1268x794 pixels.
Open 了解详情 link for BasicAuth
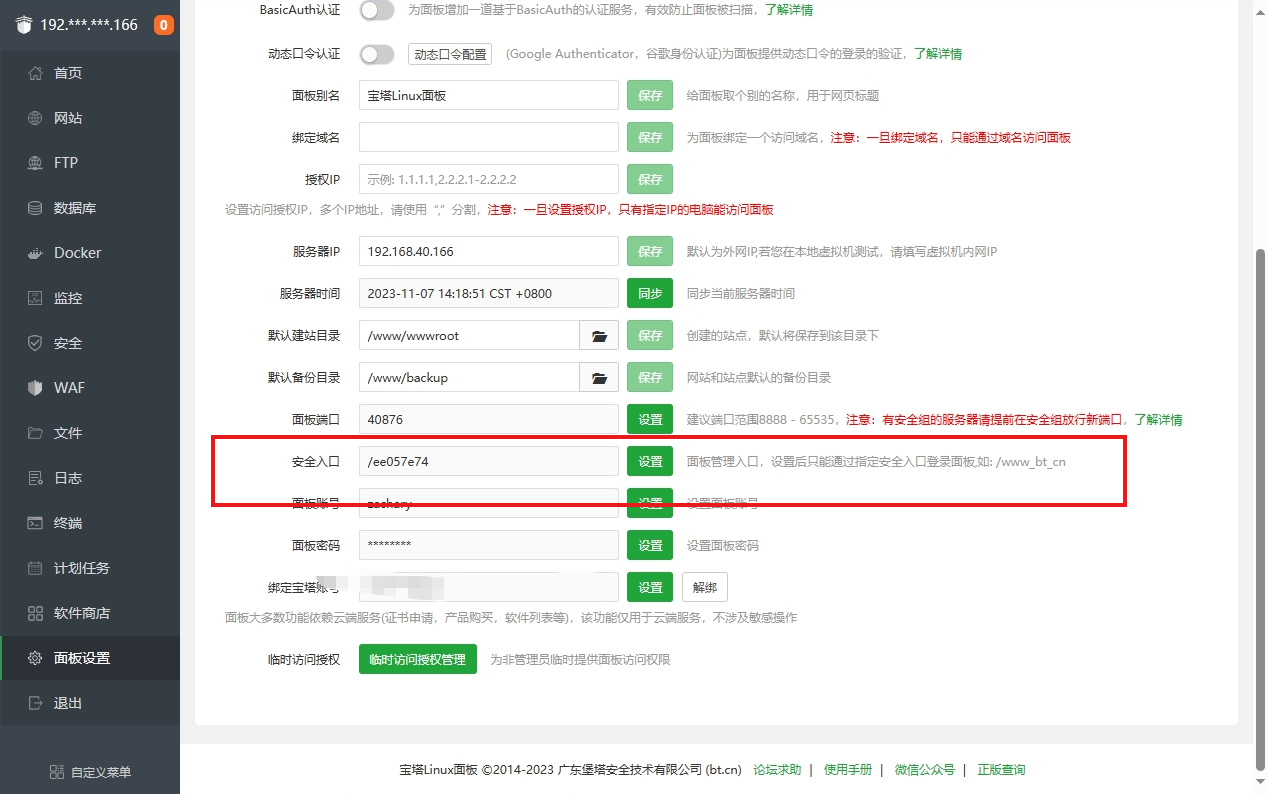789,10
